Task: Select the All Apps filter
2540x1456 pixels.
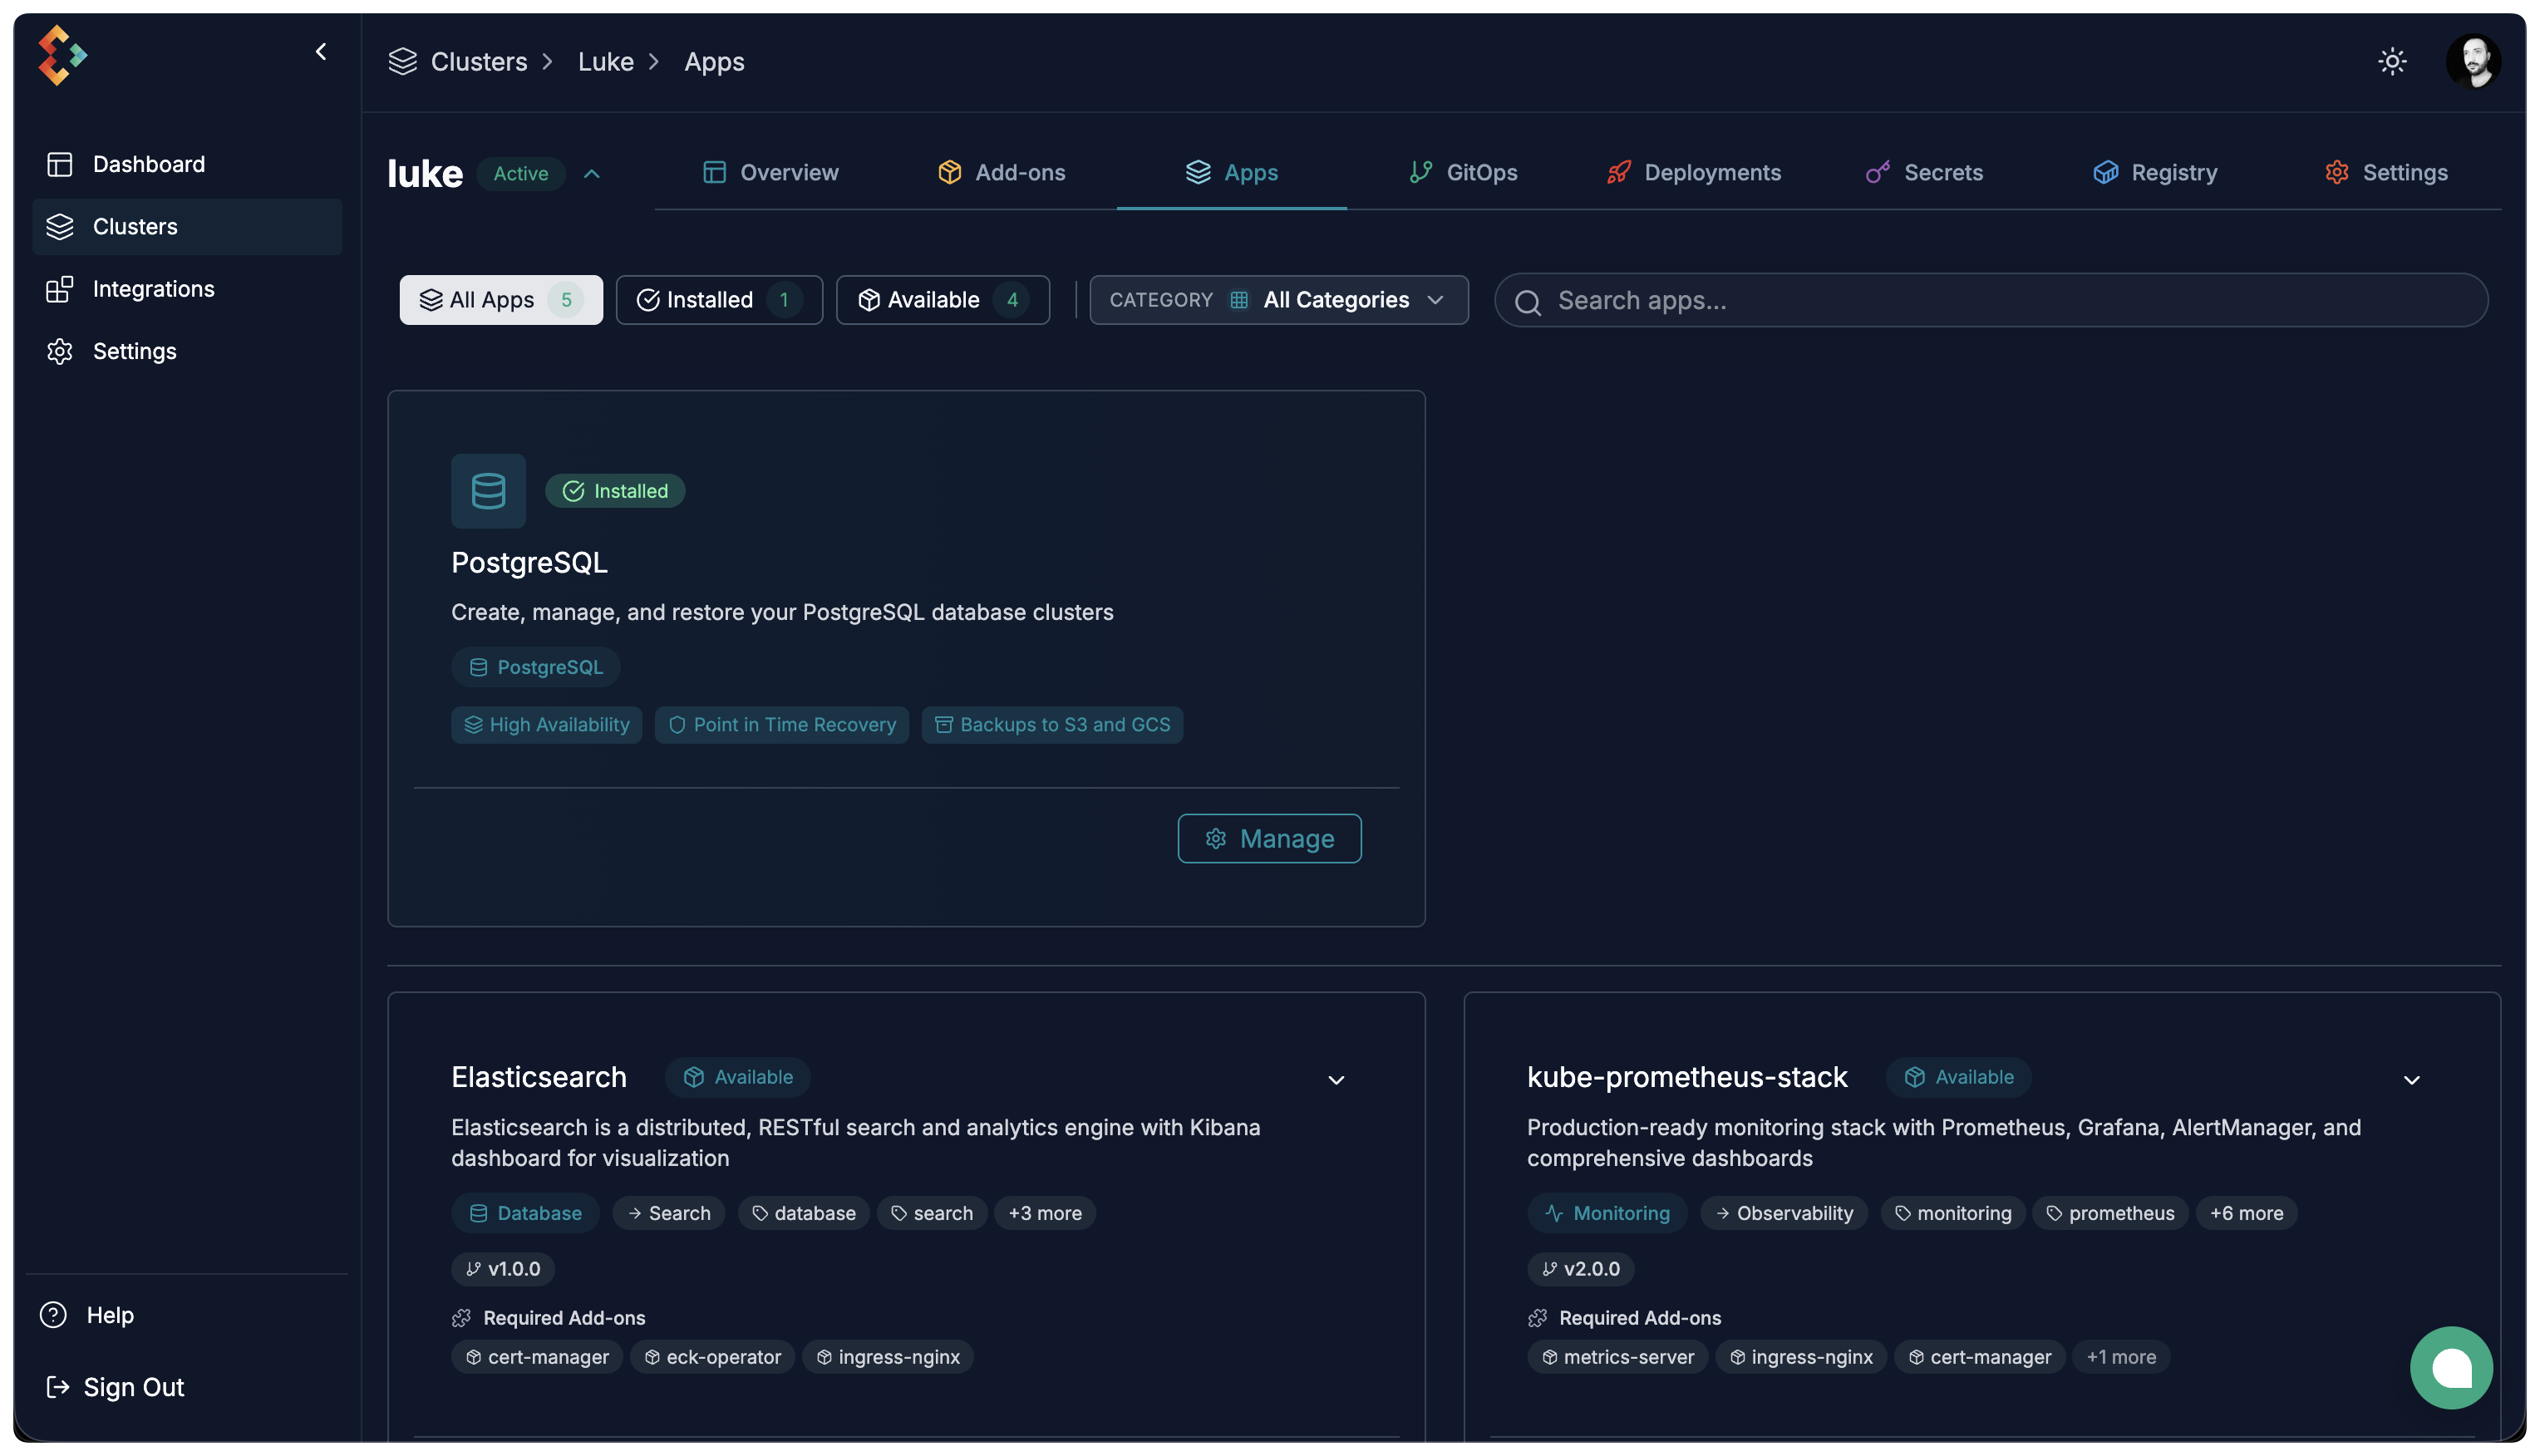Action: point(501,300)
